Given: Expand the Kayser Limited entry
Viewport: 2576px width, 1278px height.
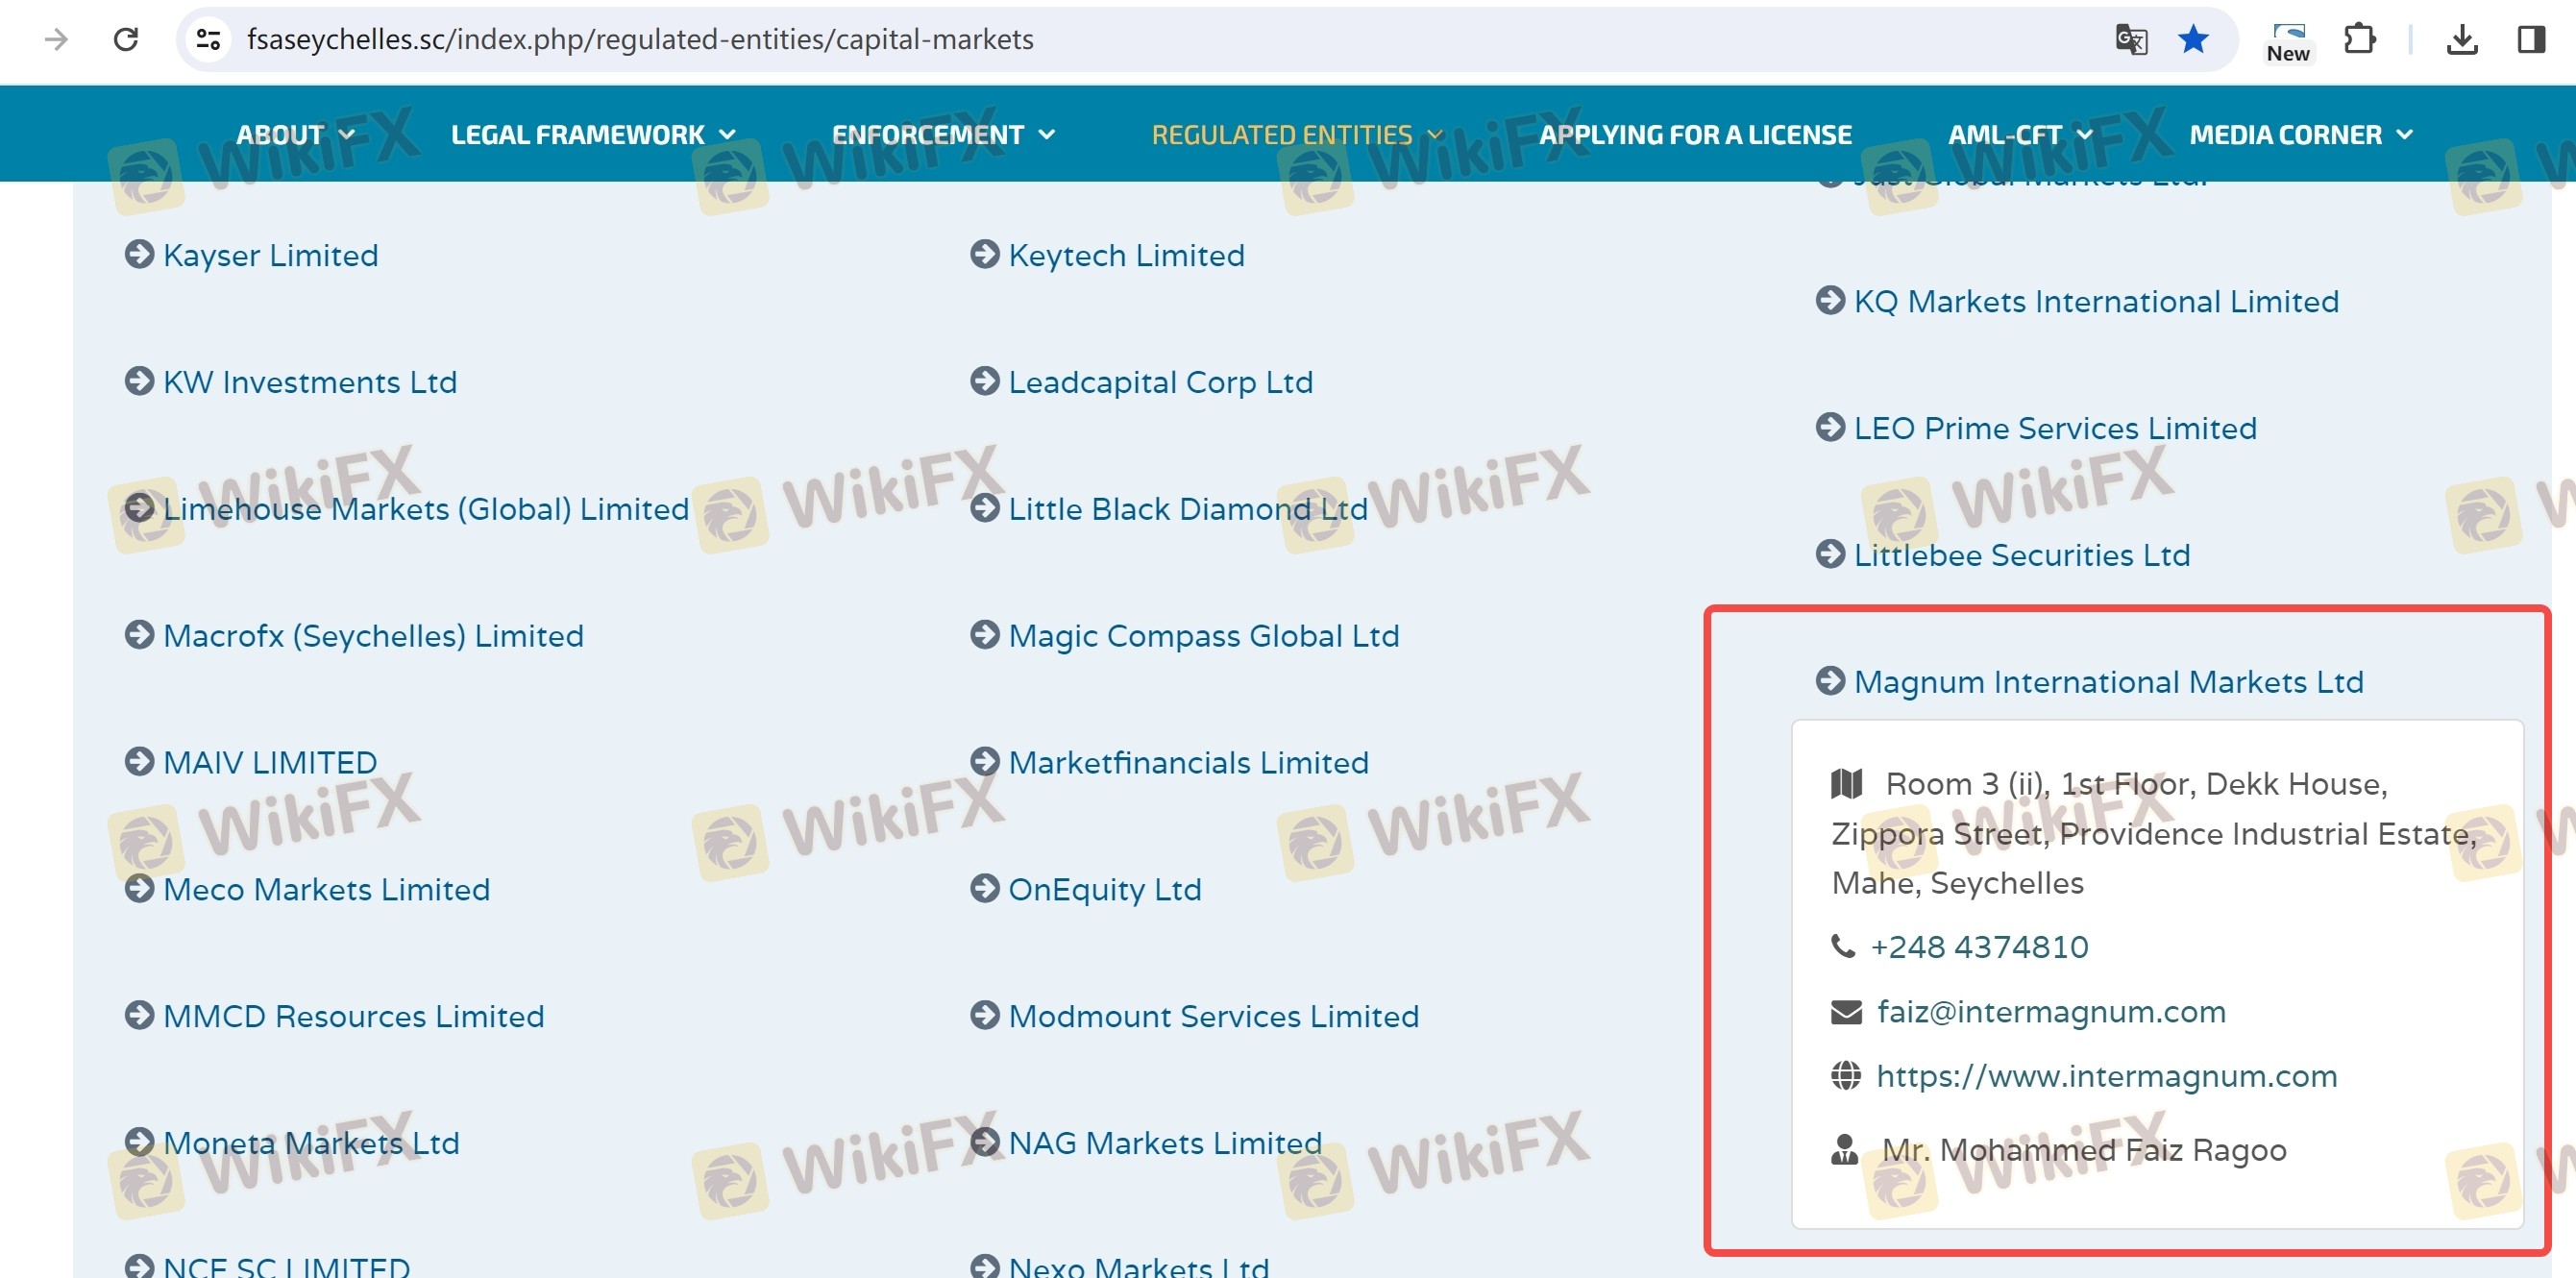Looking at the screenshot, I should point(270,255).
